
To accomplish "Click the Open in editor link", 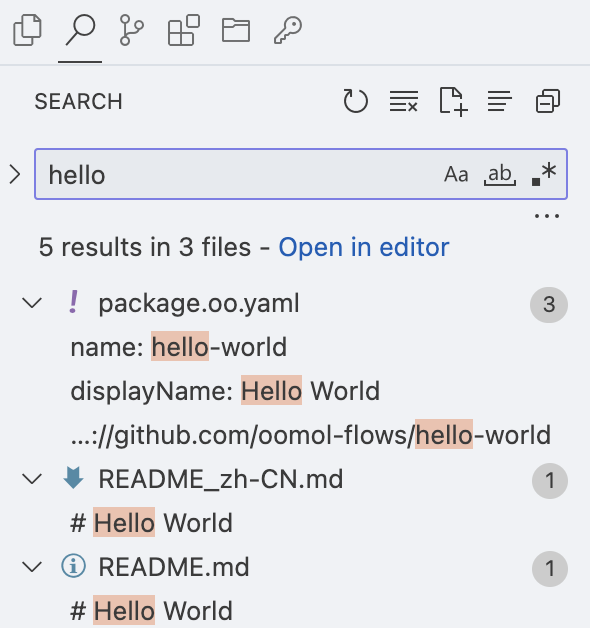I will coord(364,247).
